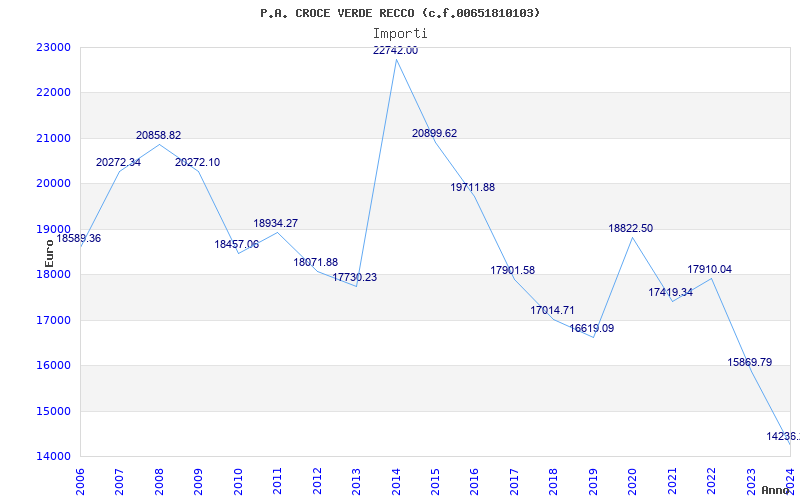Screen dimensions: 800x500
Task: Click the x-axis year 2019
Action: click(593, 481)
